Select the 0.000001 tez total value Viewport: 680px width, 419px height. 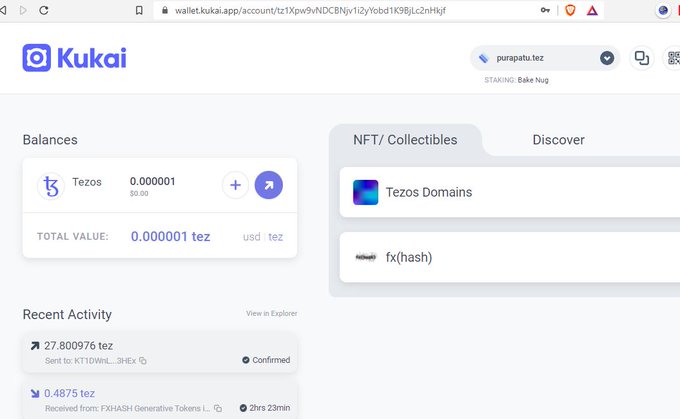pos(170,236)
